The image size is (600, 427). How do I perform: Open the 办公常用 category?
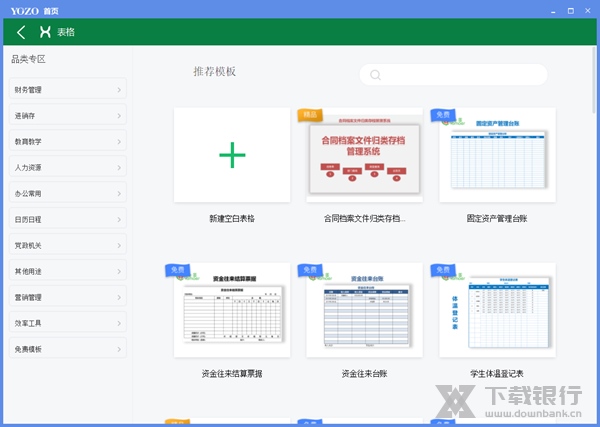pos(68,194)
